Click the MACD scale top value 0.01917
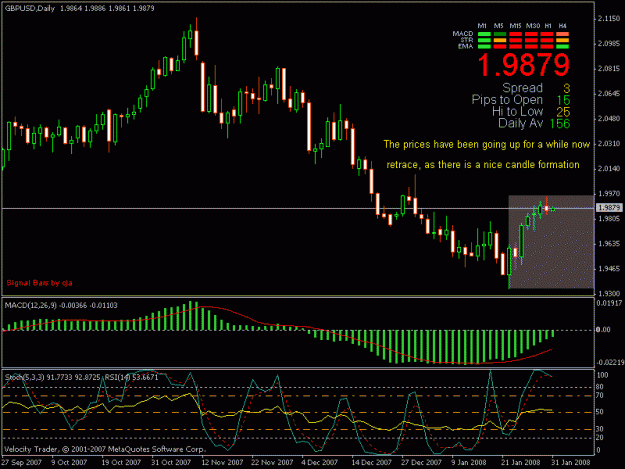625x469 pixels. click(609, 303)
